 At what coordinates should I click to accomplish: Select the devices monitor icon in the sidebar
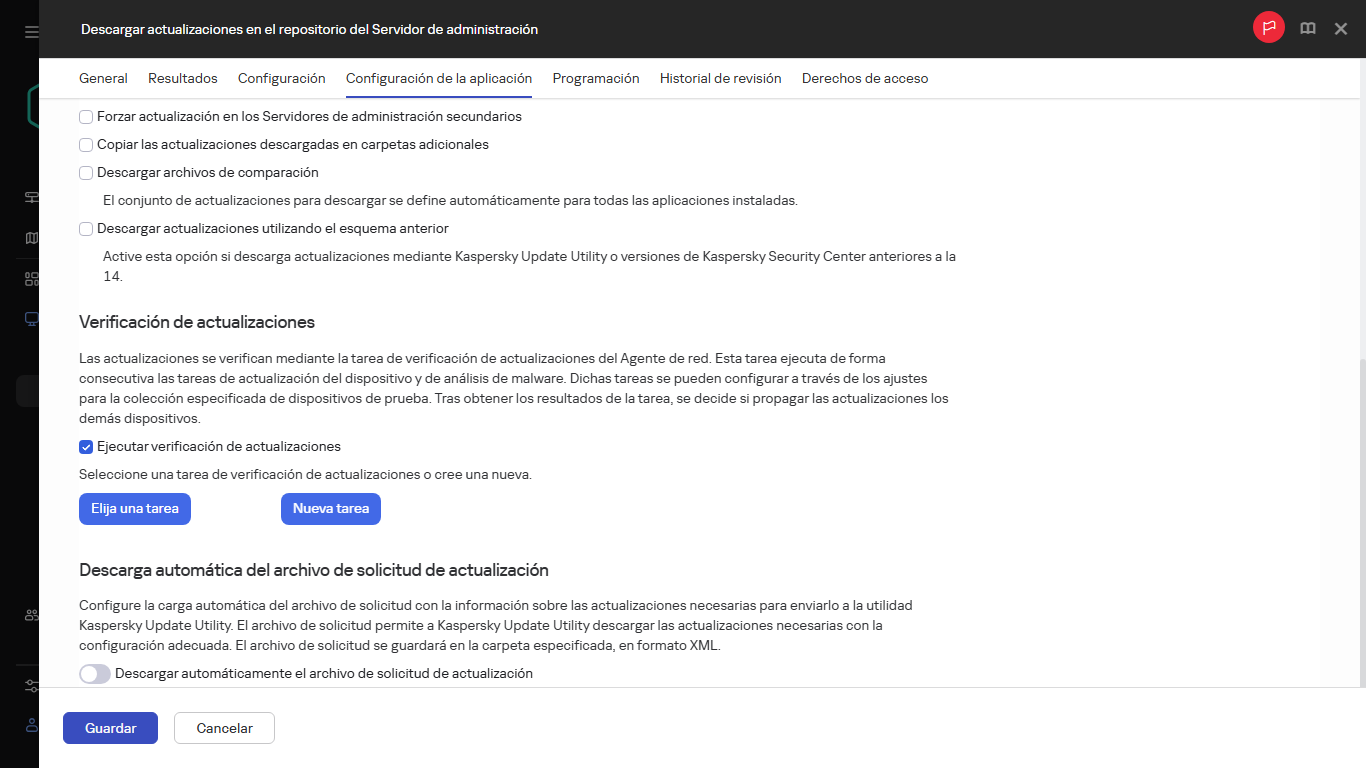click(29, 318)
